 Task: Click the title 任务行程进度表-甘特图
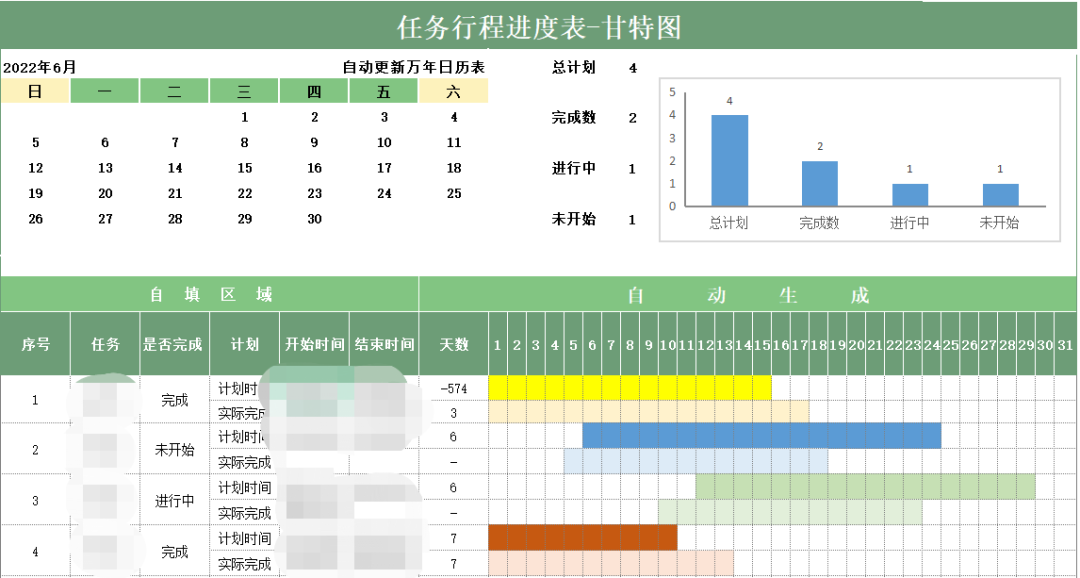539,28
